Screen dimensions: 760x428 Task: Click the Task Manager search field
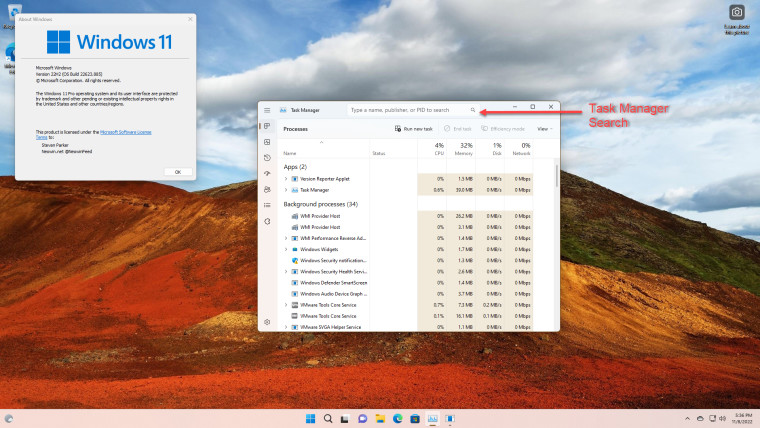(x=413, y=110)
